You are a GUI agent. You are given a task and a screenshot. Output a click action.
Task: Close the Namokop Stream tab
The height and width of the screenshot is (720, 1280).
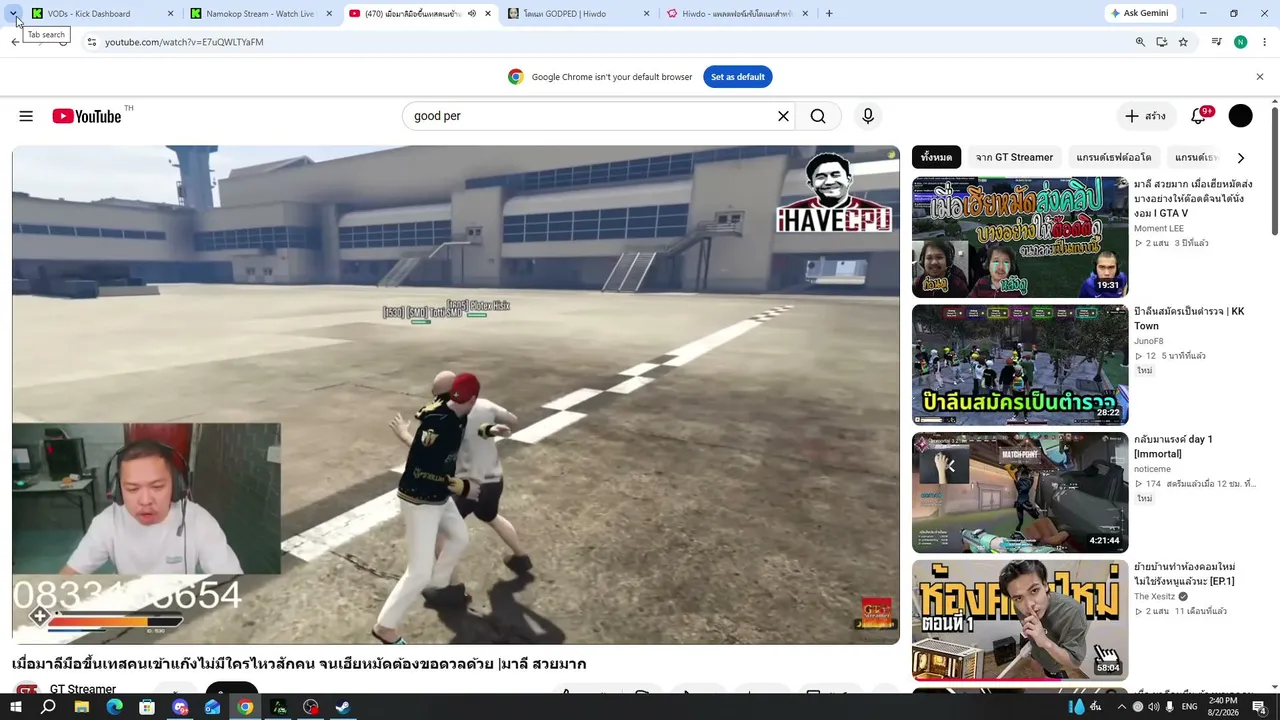329,13
